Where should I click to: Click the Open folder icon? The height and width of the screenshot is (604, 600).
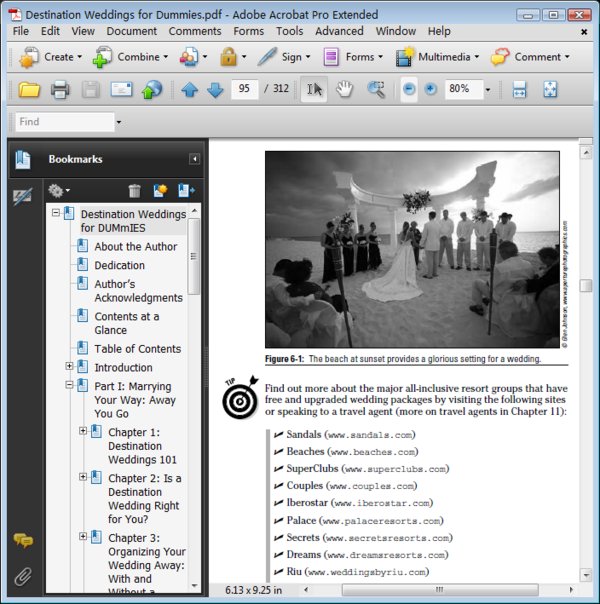[x=29, y=89]
